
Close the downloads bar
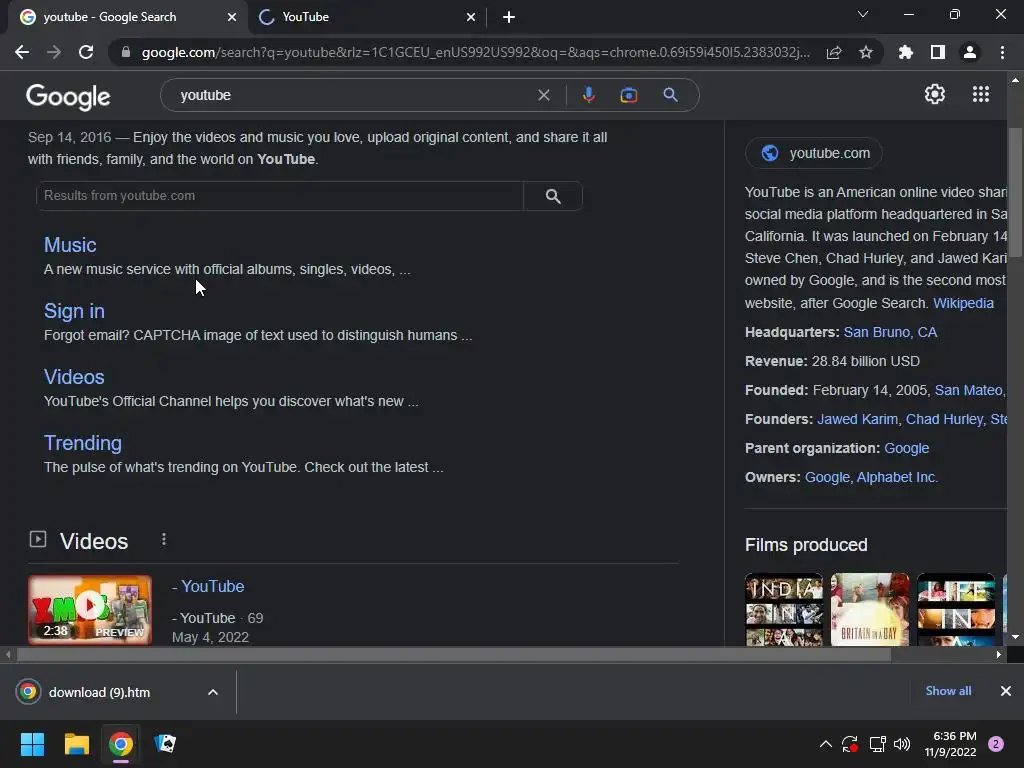pyautogui.click(x=1006, y=691)
